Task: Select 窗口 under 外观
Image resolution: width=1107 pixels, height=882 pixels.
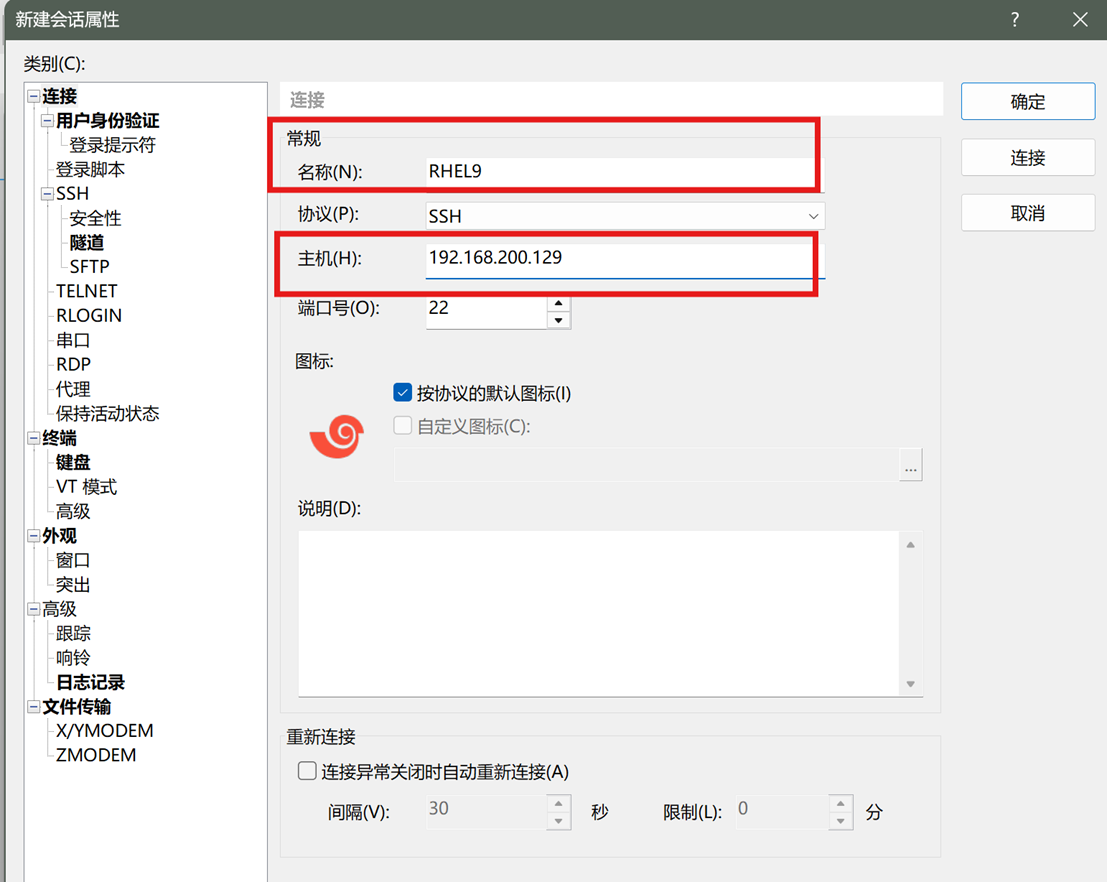Action: pyautogui.click(x=73, y=560)
